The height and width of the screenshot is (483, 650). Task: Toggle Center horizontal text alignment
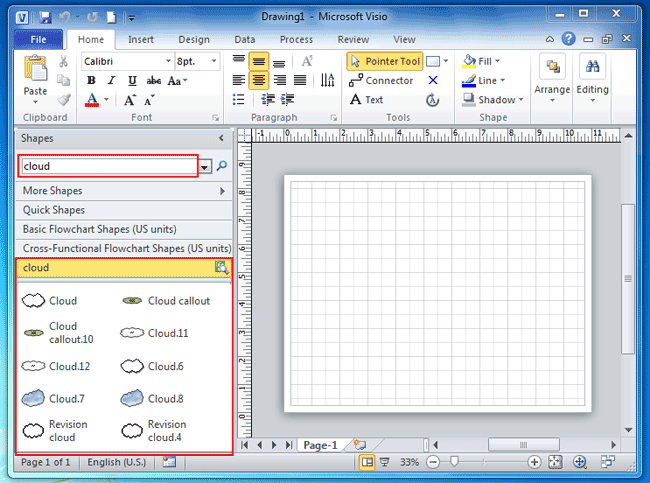point(259,80)
